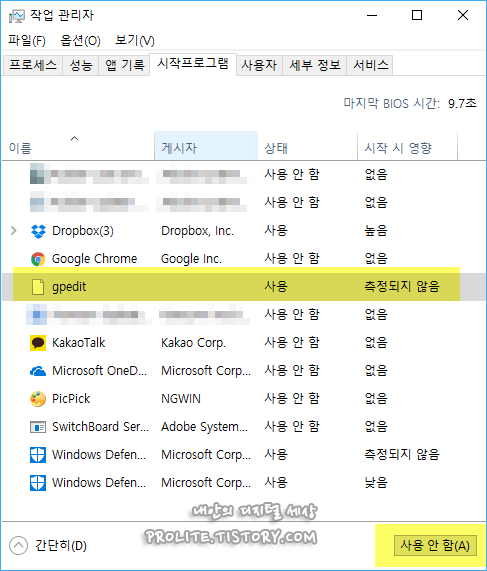Switch to the 앱 기록 tab
The image size is (487, 571).
[125, 65]
